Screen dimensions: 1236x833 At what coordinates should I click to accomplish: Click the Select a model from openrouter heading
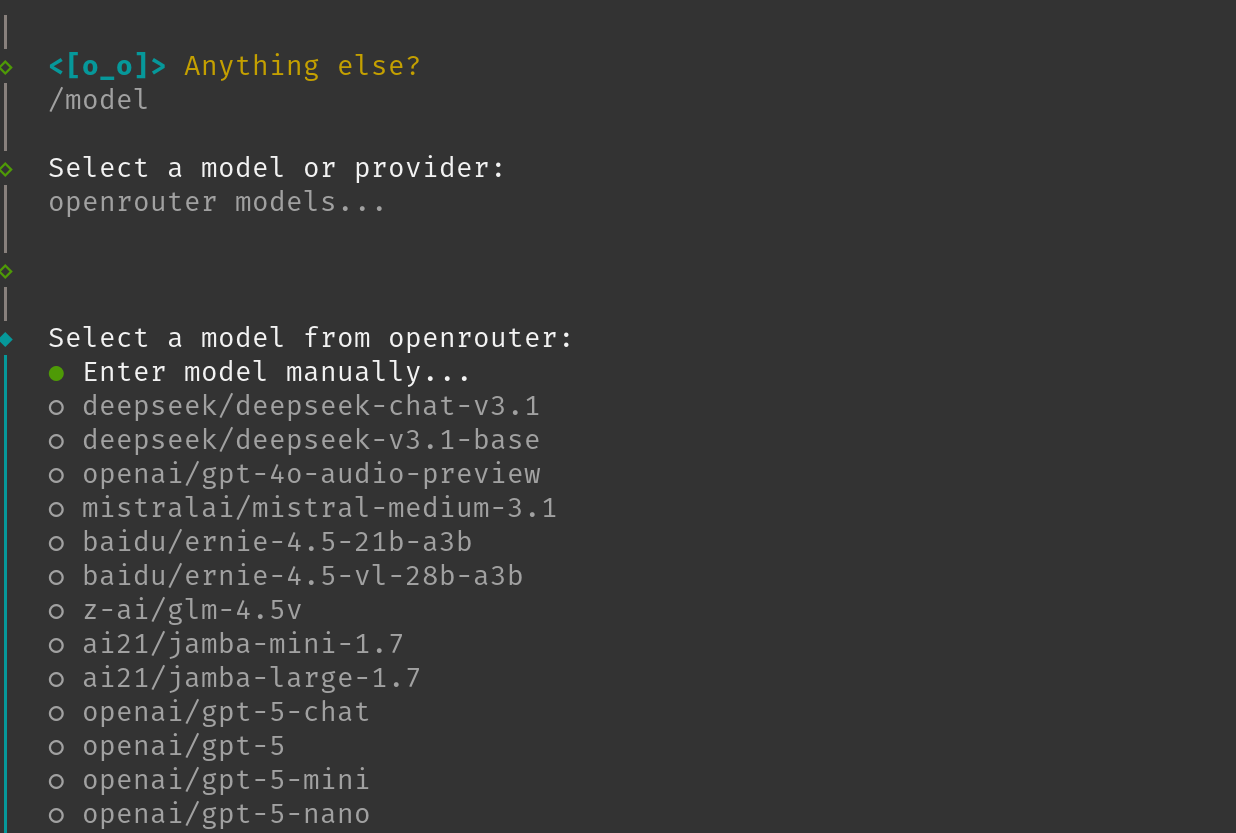click(x=310, y=337)
